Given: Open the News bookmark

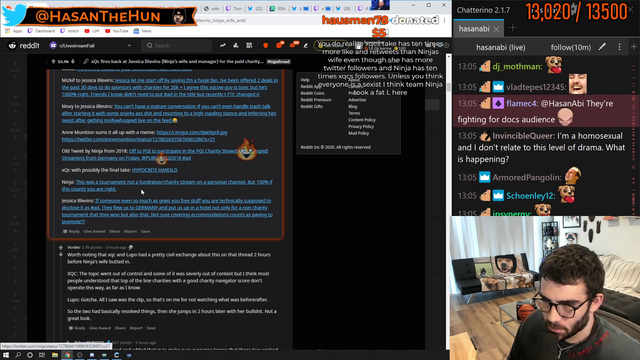Looking at the screenshot, I should [x=142, y=31].
